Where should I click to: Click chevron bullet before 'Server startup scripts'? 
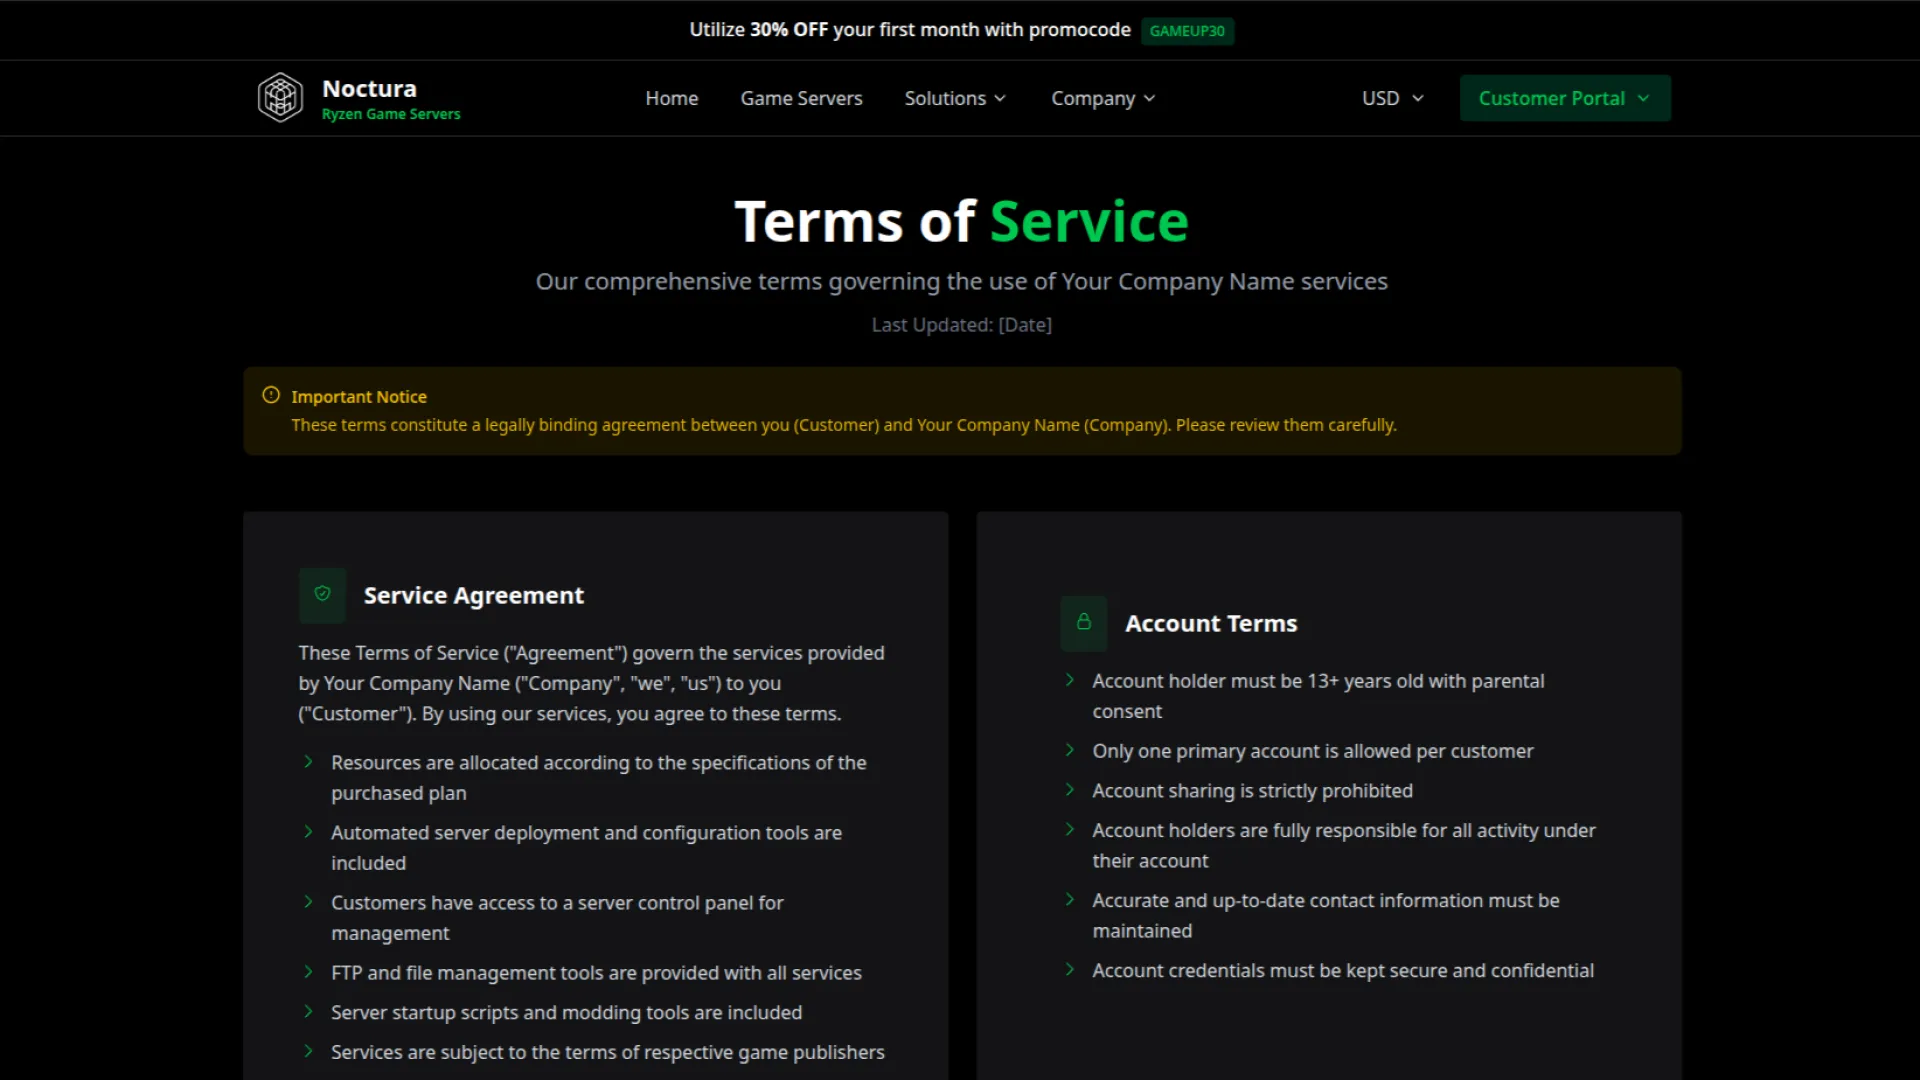click(308, 1012)
